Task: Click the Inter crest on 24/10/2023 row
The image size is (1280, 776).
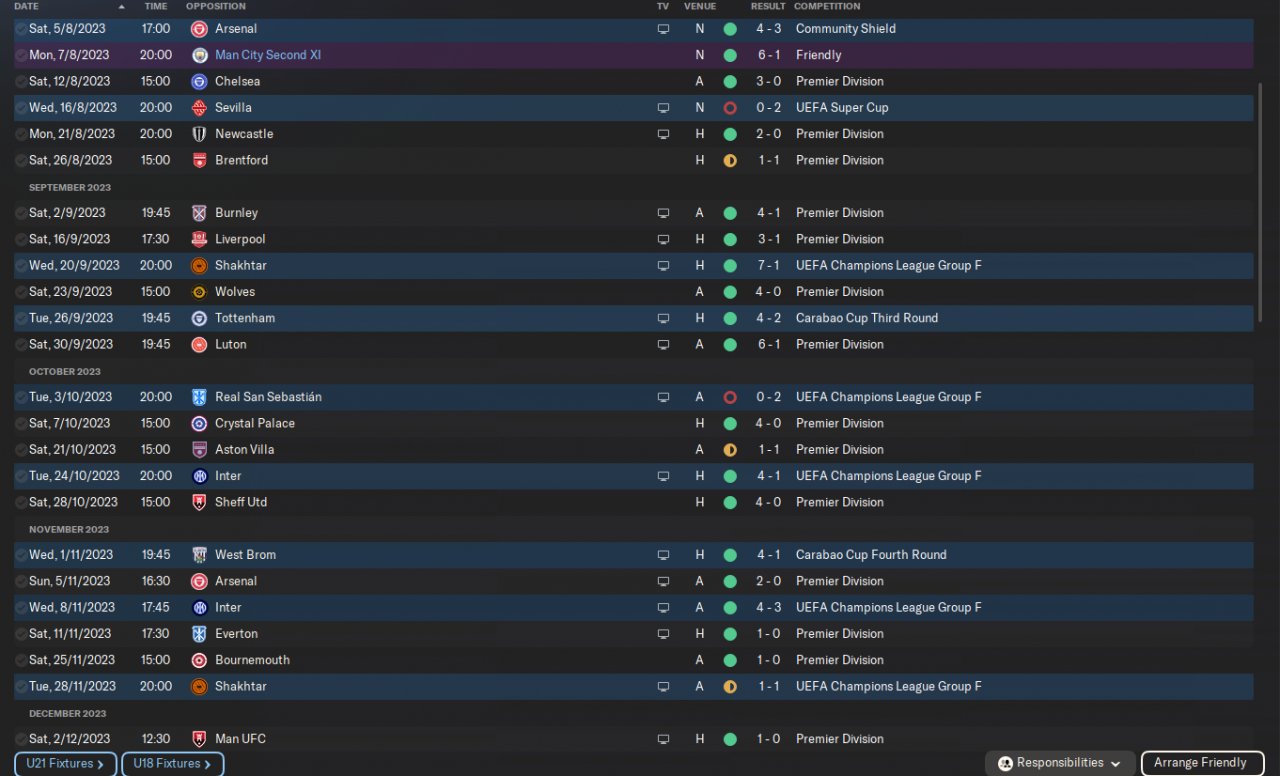Action: click(x=199, y=477)
